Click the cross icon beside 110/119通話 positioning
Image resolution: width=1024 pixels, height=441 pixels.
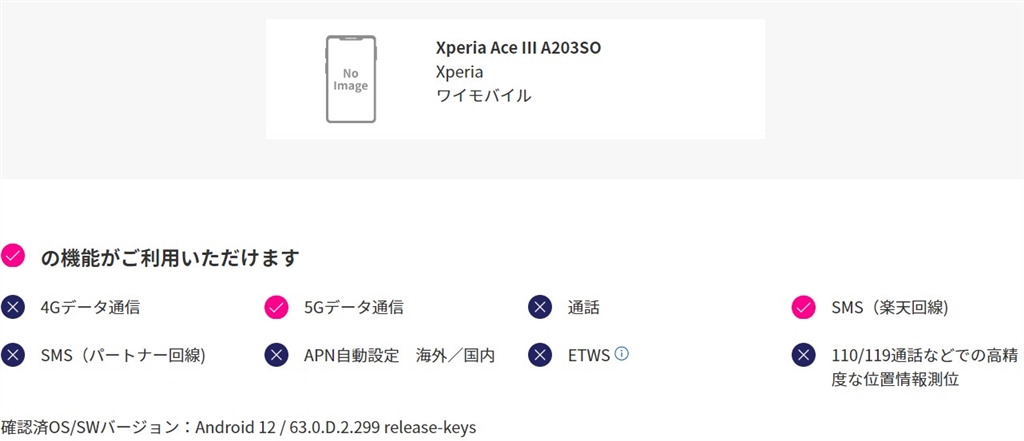pos(803,355)
